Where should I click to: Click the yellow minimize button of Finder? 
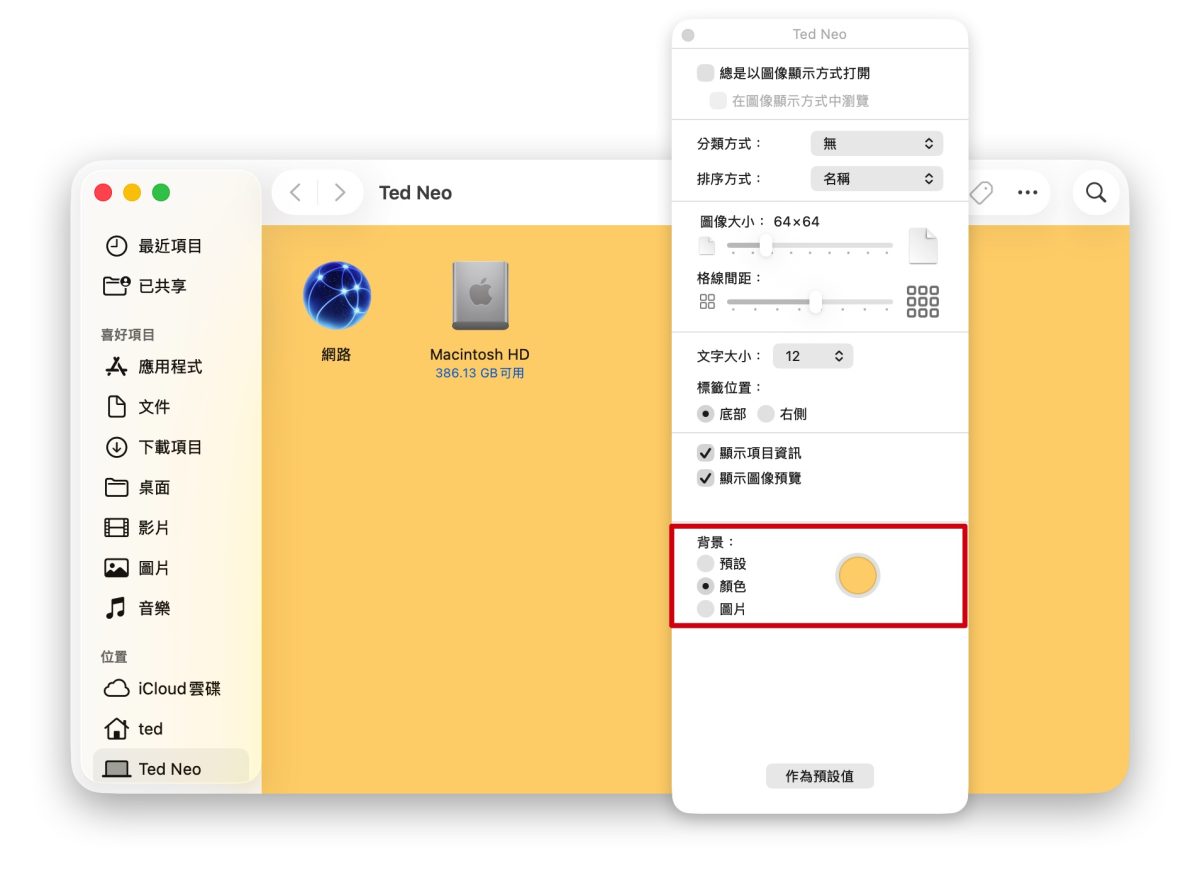tap(132, 193)
